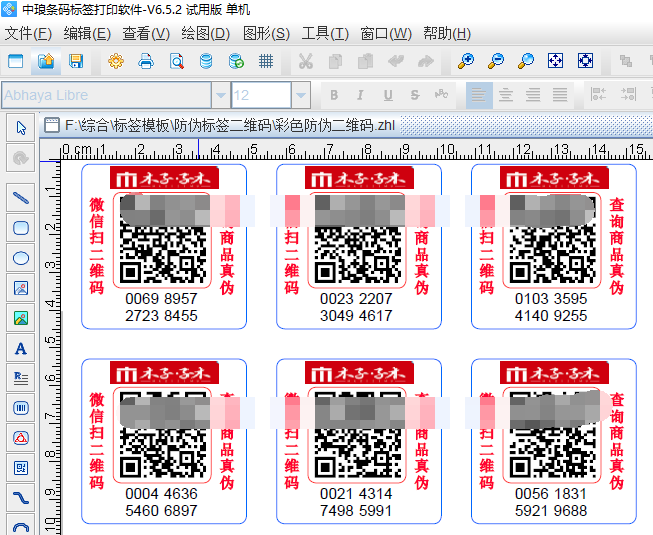Select the triangle shape tool
Viewport: 653px width, 535px height.
[x=21, y=438]
